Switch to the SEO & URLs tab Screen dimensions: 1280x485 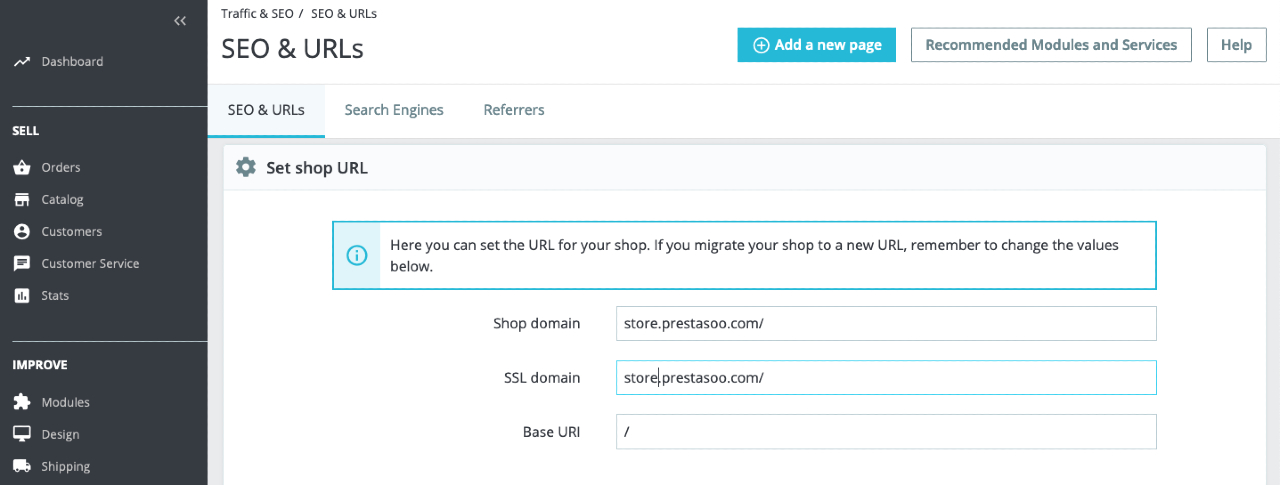click(x=266, y=110)
